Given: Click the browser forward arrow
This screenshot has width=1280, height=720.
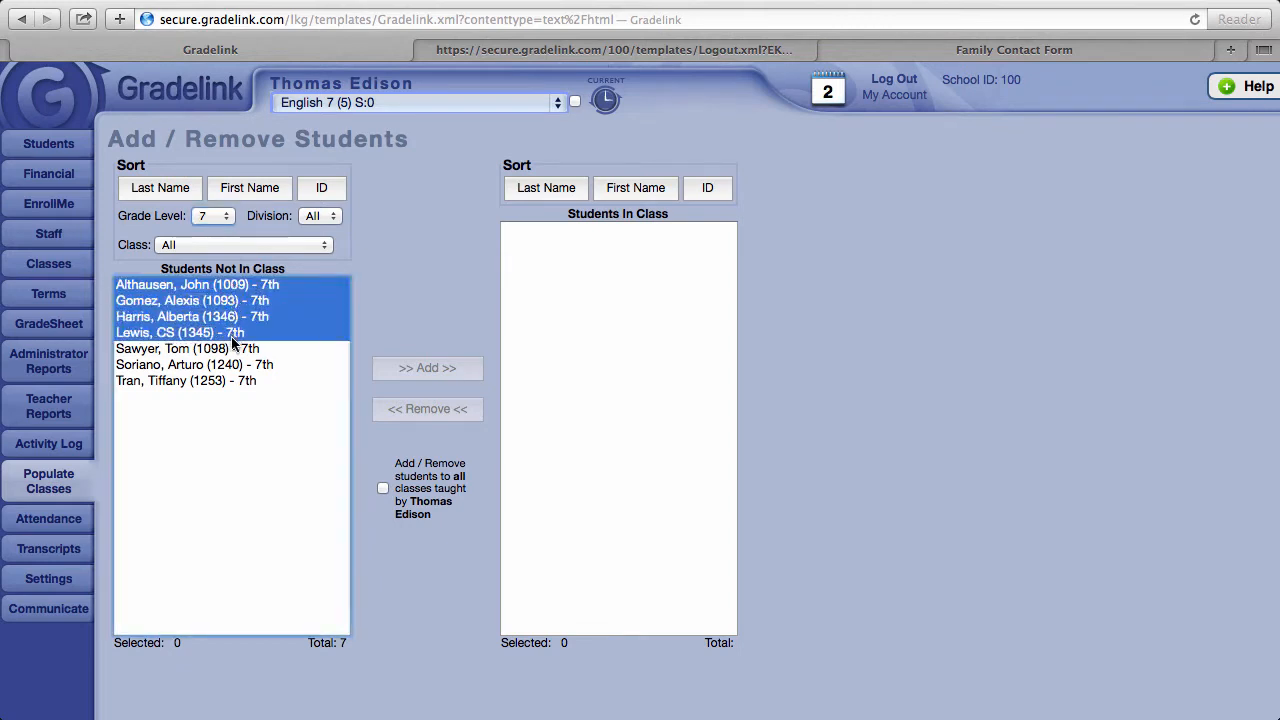Looking at the screenshot, I should (47, 19).
